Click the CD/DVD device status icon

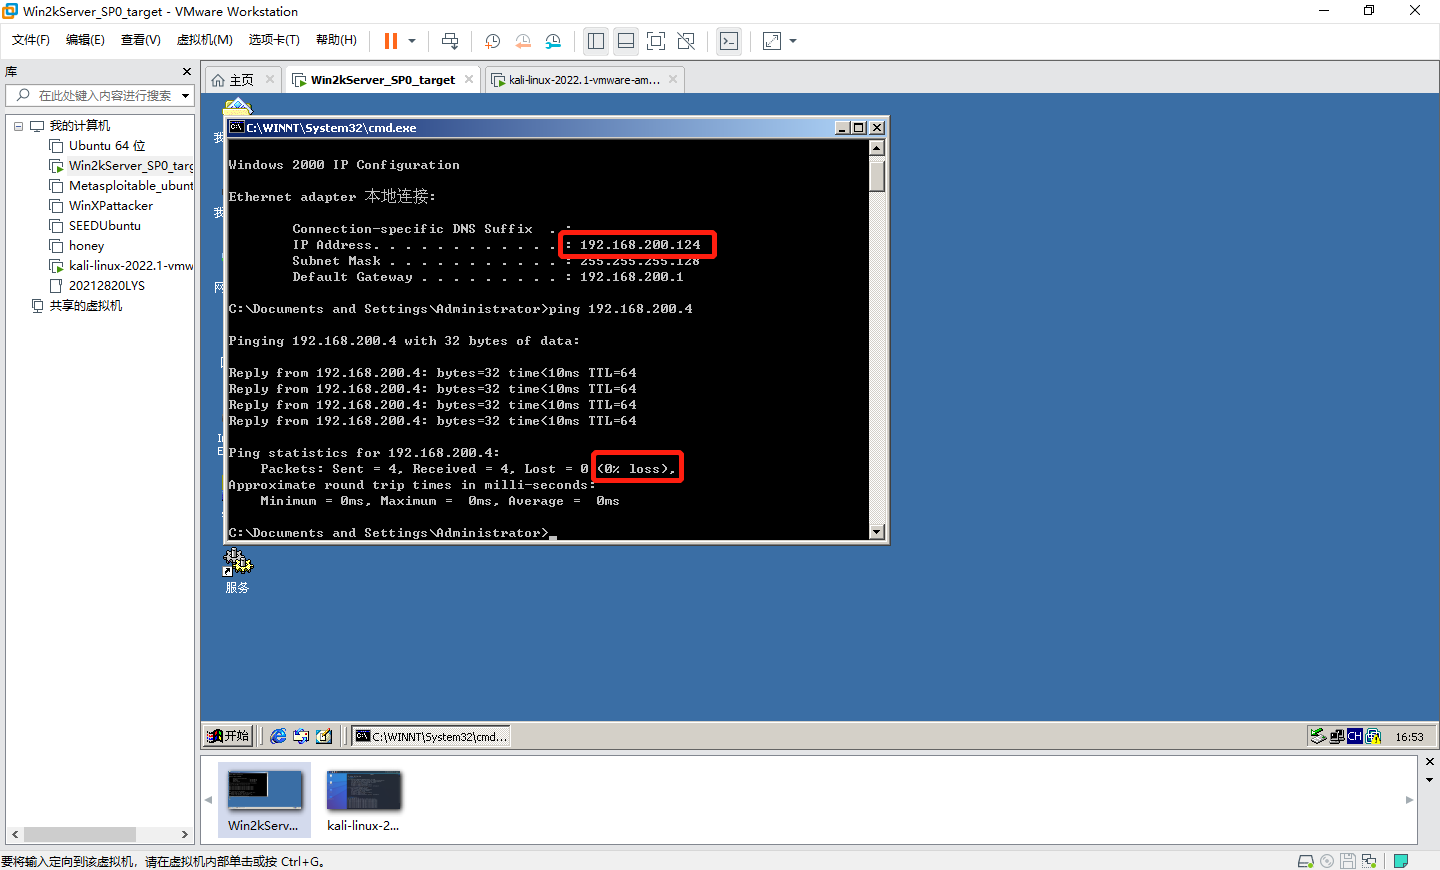(1327, 861)
